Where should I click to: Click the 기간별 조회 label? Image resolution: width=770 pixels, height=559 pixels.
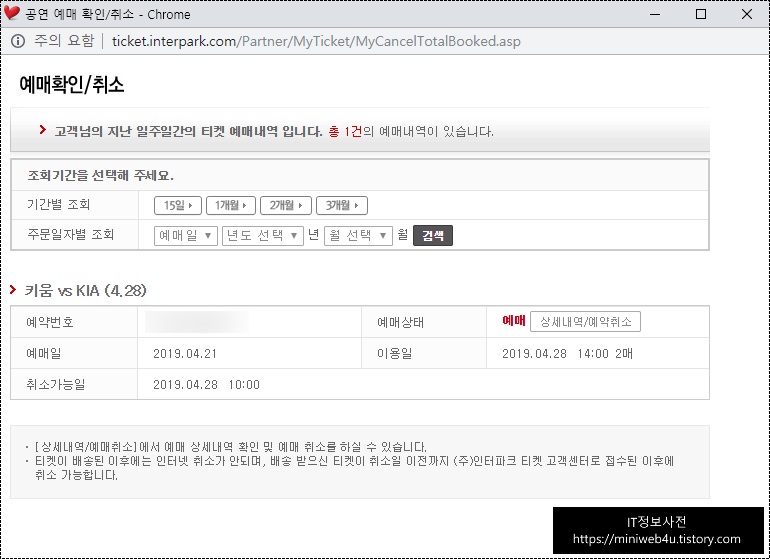pos(58,205)
